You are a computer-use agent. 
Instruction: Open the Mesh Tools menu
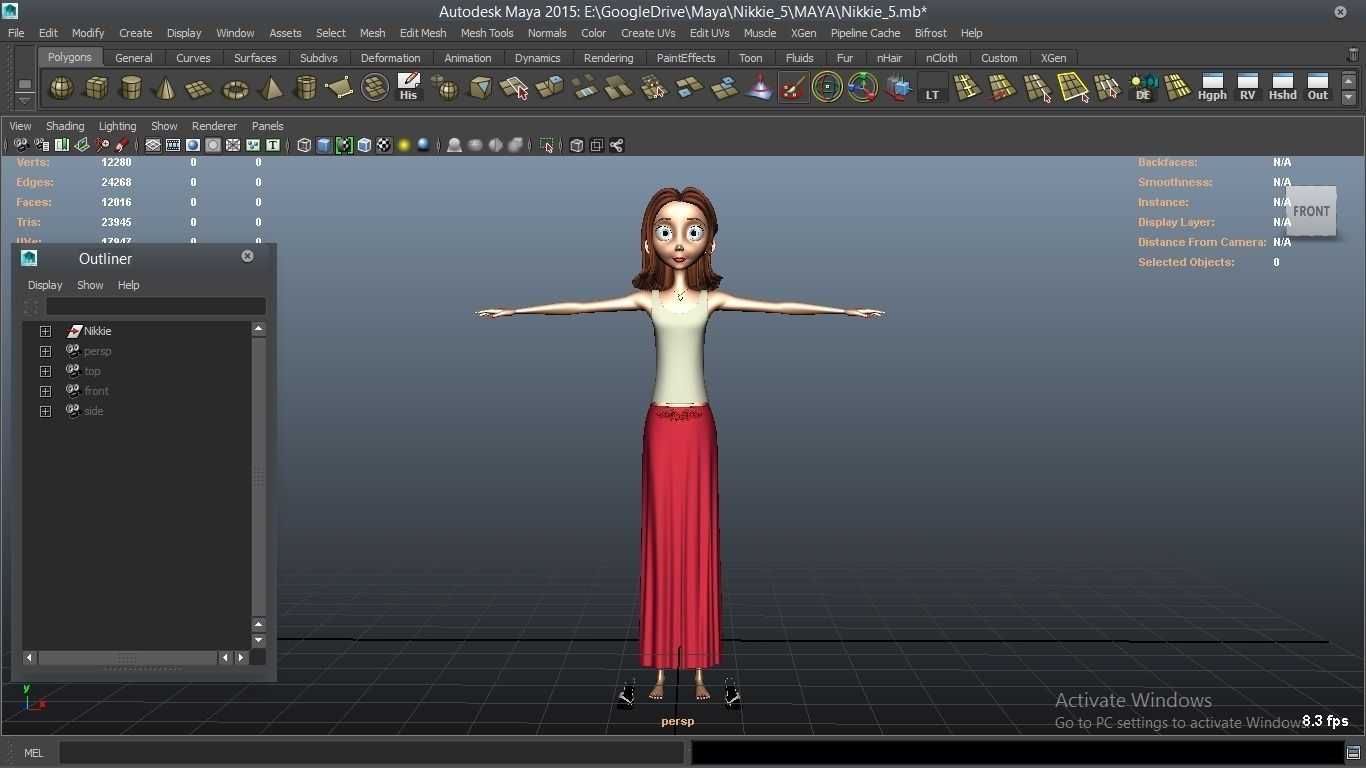point(487,33)
